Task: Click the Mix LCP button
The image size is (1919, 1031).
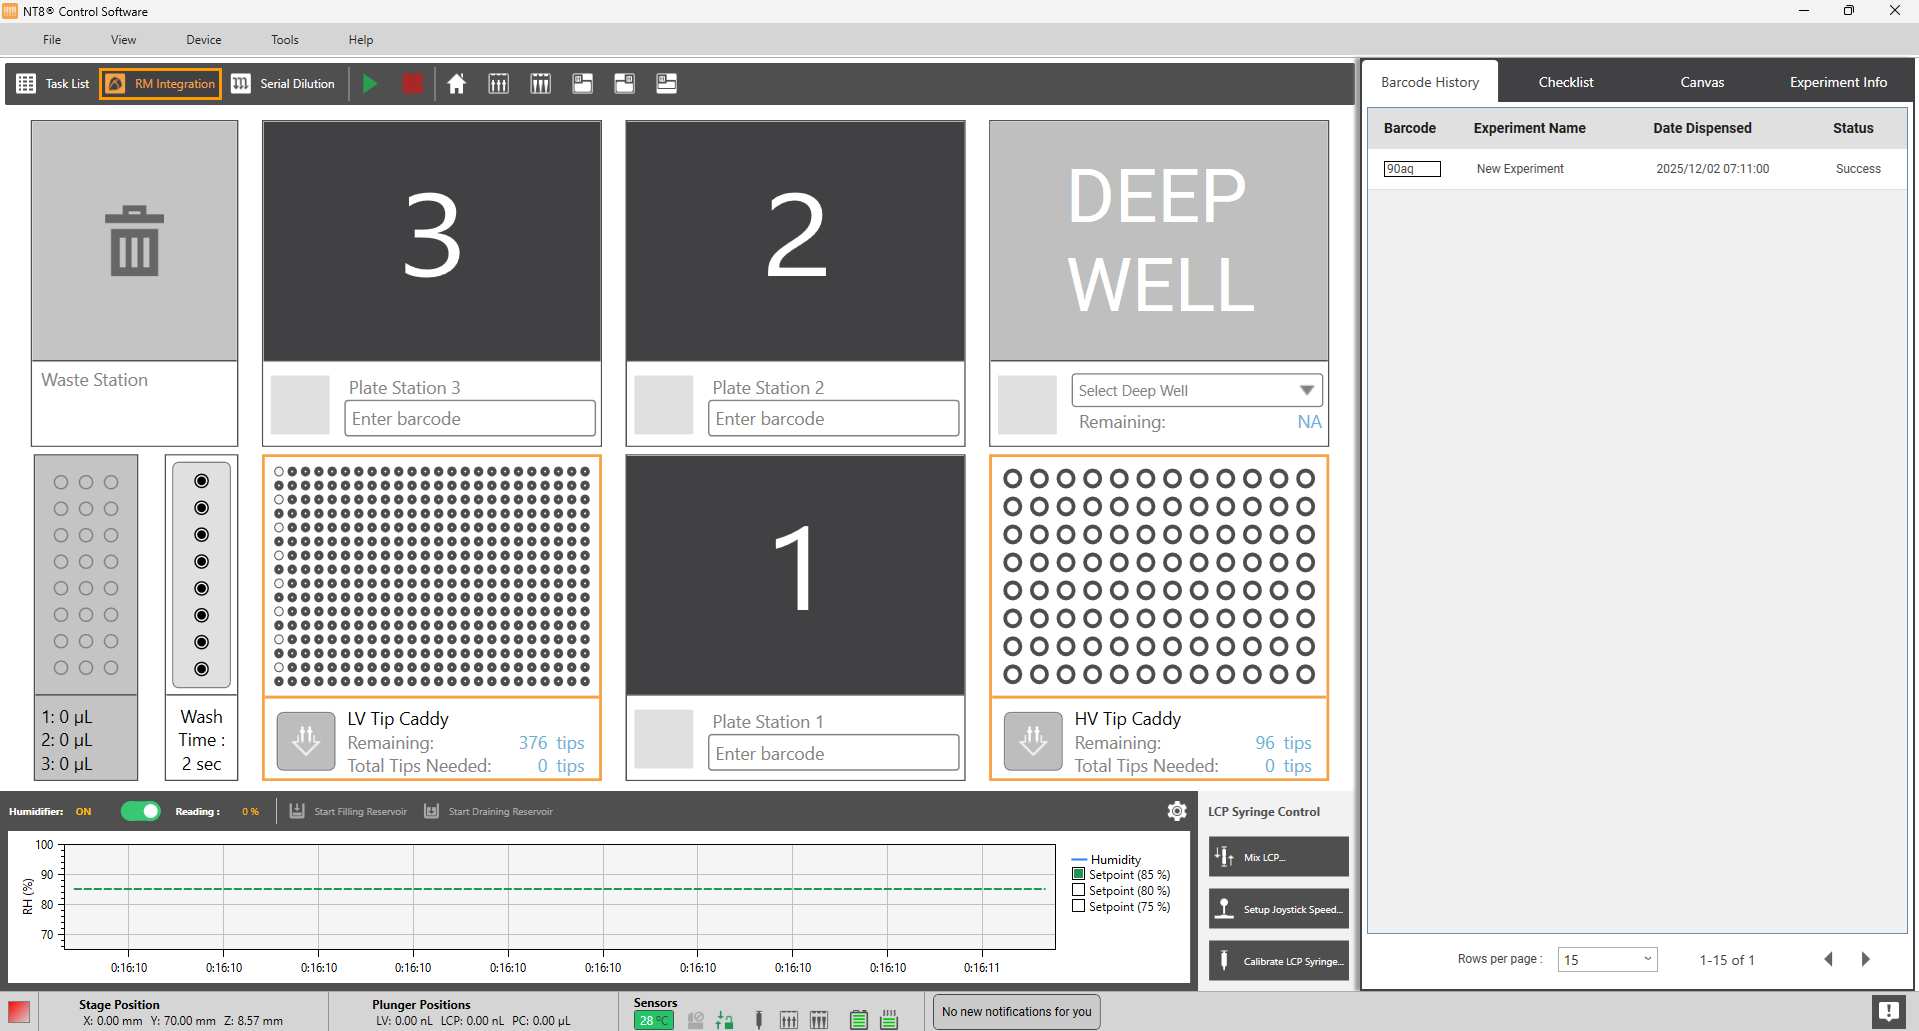Action: (1278, 857)
